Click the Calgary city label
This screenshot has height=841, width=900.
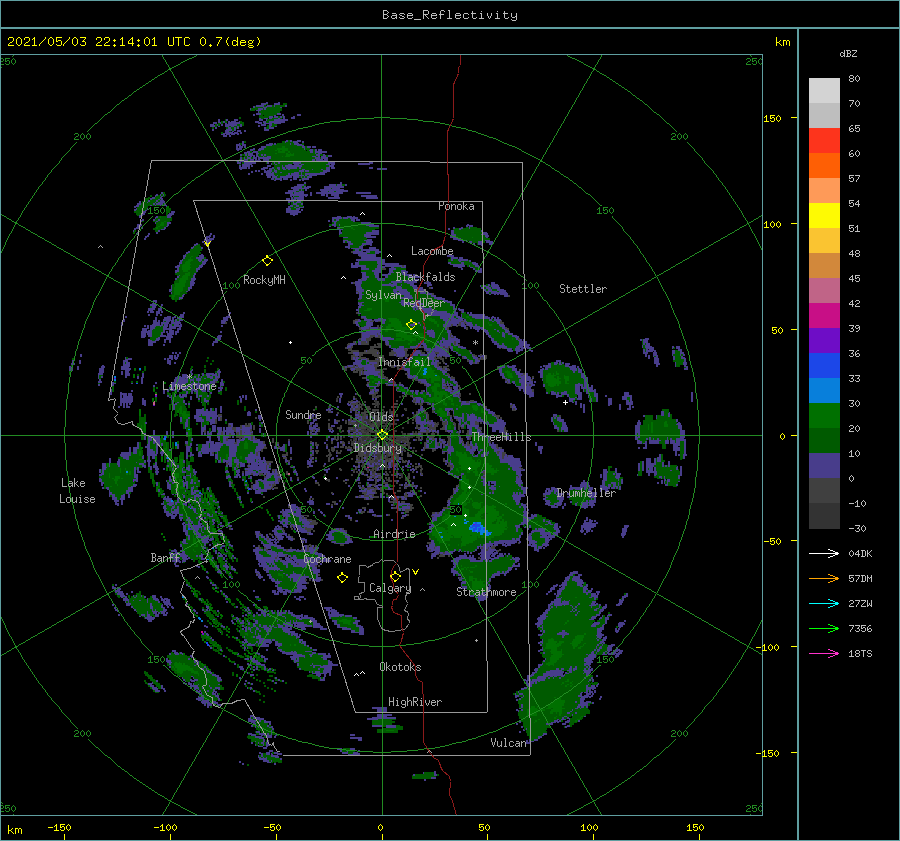390,588
